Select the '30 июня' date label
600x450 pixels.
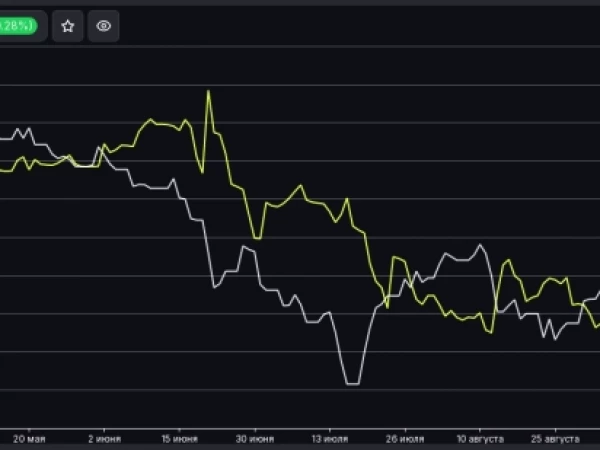coord(255,439)
